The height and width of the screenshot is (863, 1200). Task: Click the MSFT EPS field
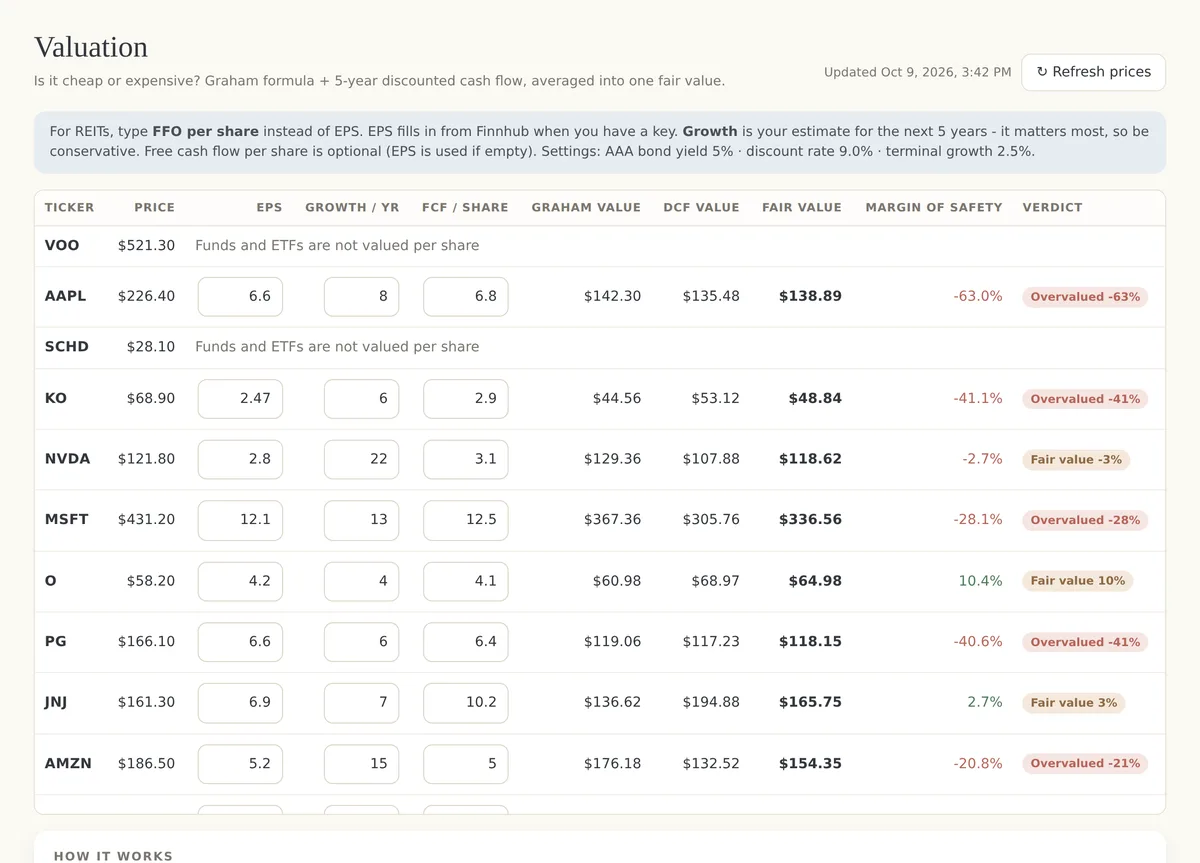pyautogui.click(x=240, y=520)
